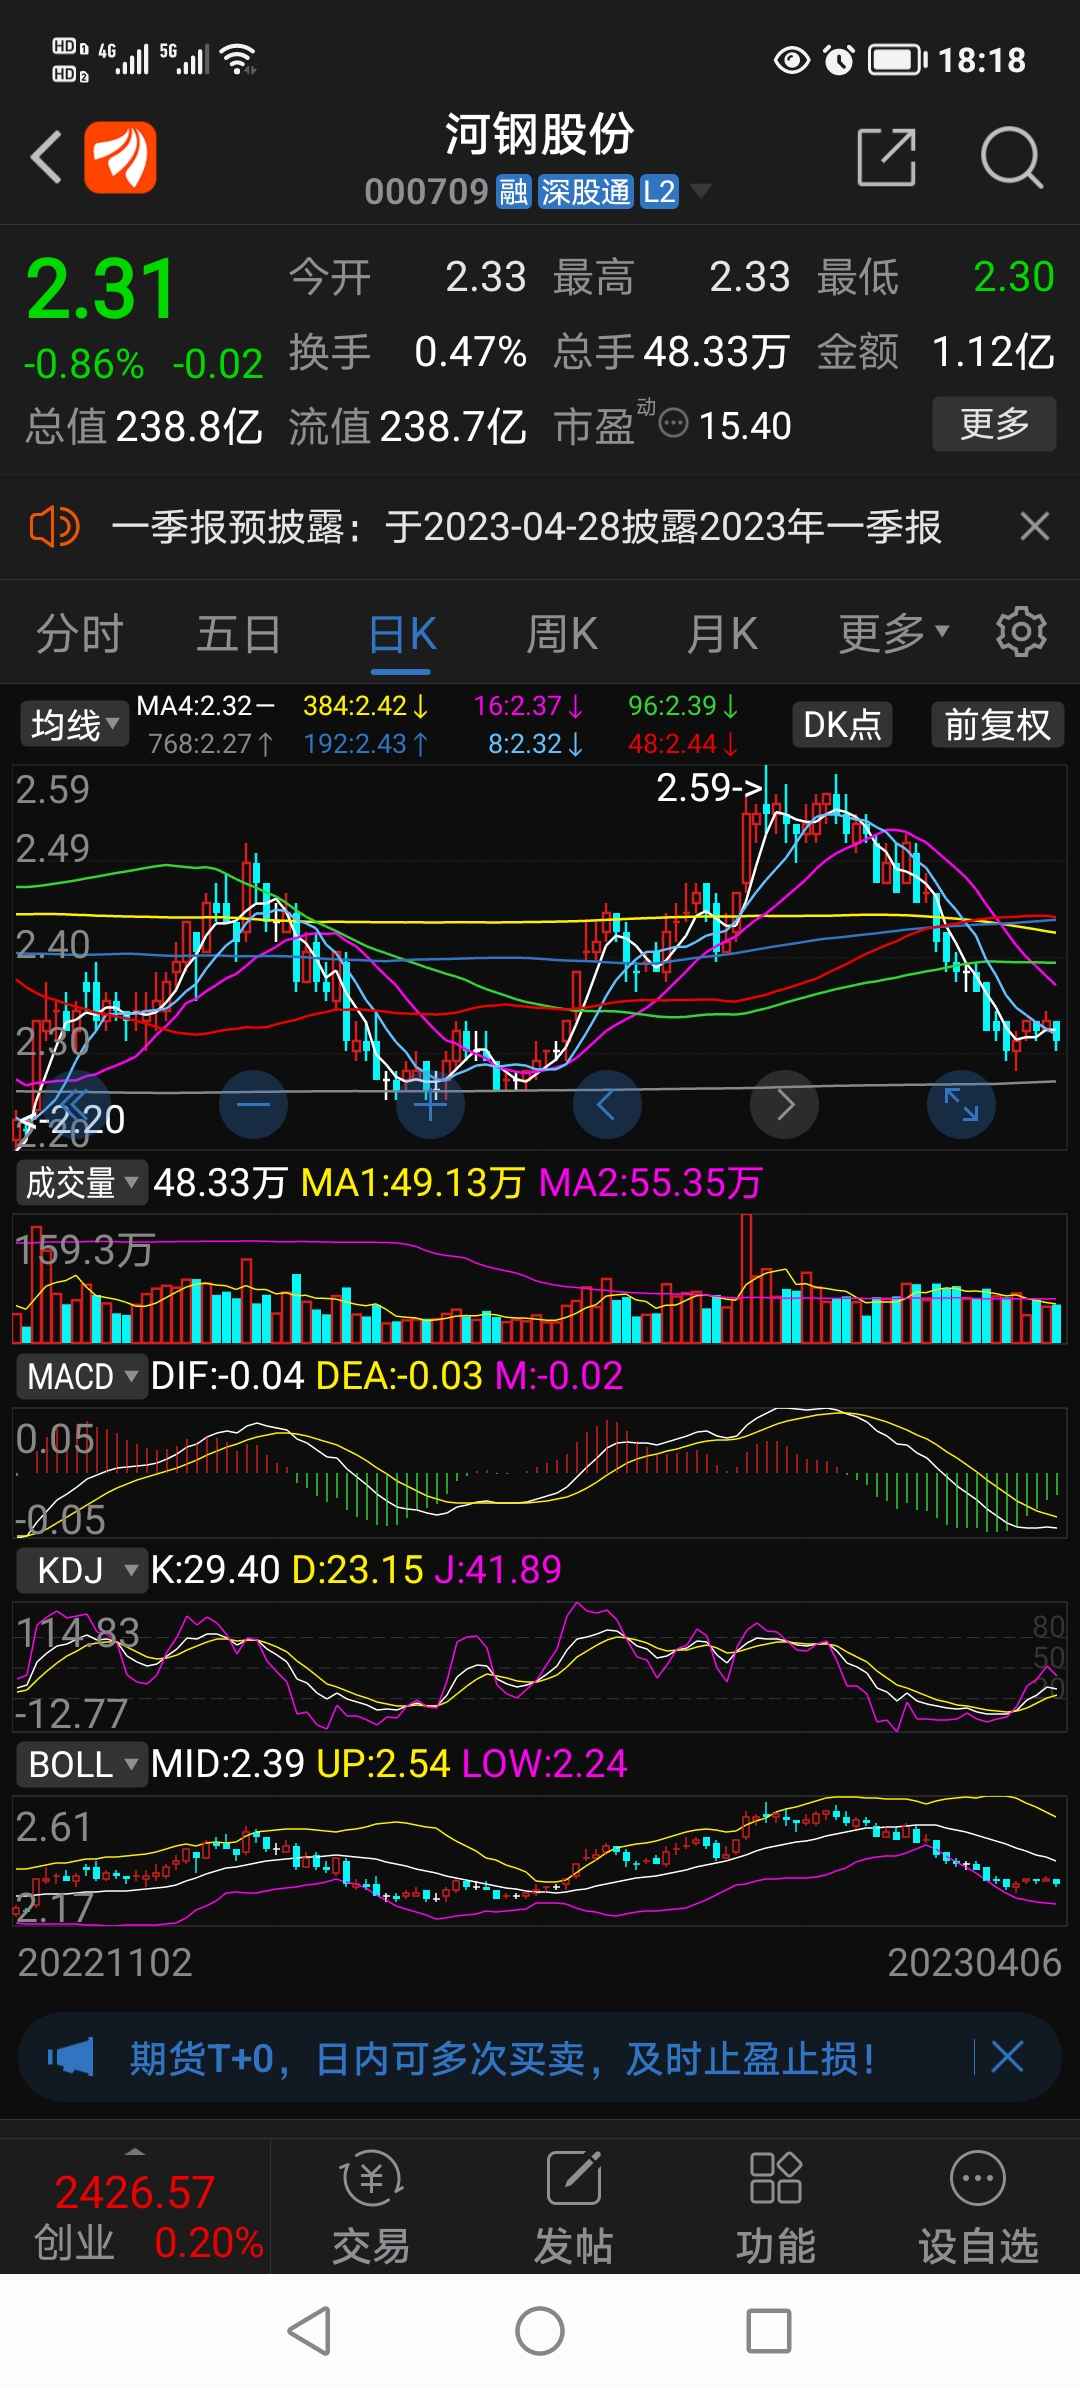Image resolution: width=1080 pixels, height=2388 pixels.
Task: Tap the Android home navigation button
Action: coord(540,2331)
